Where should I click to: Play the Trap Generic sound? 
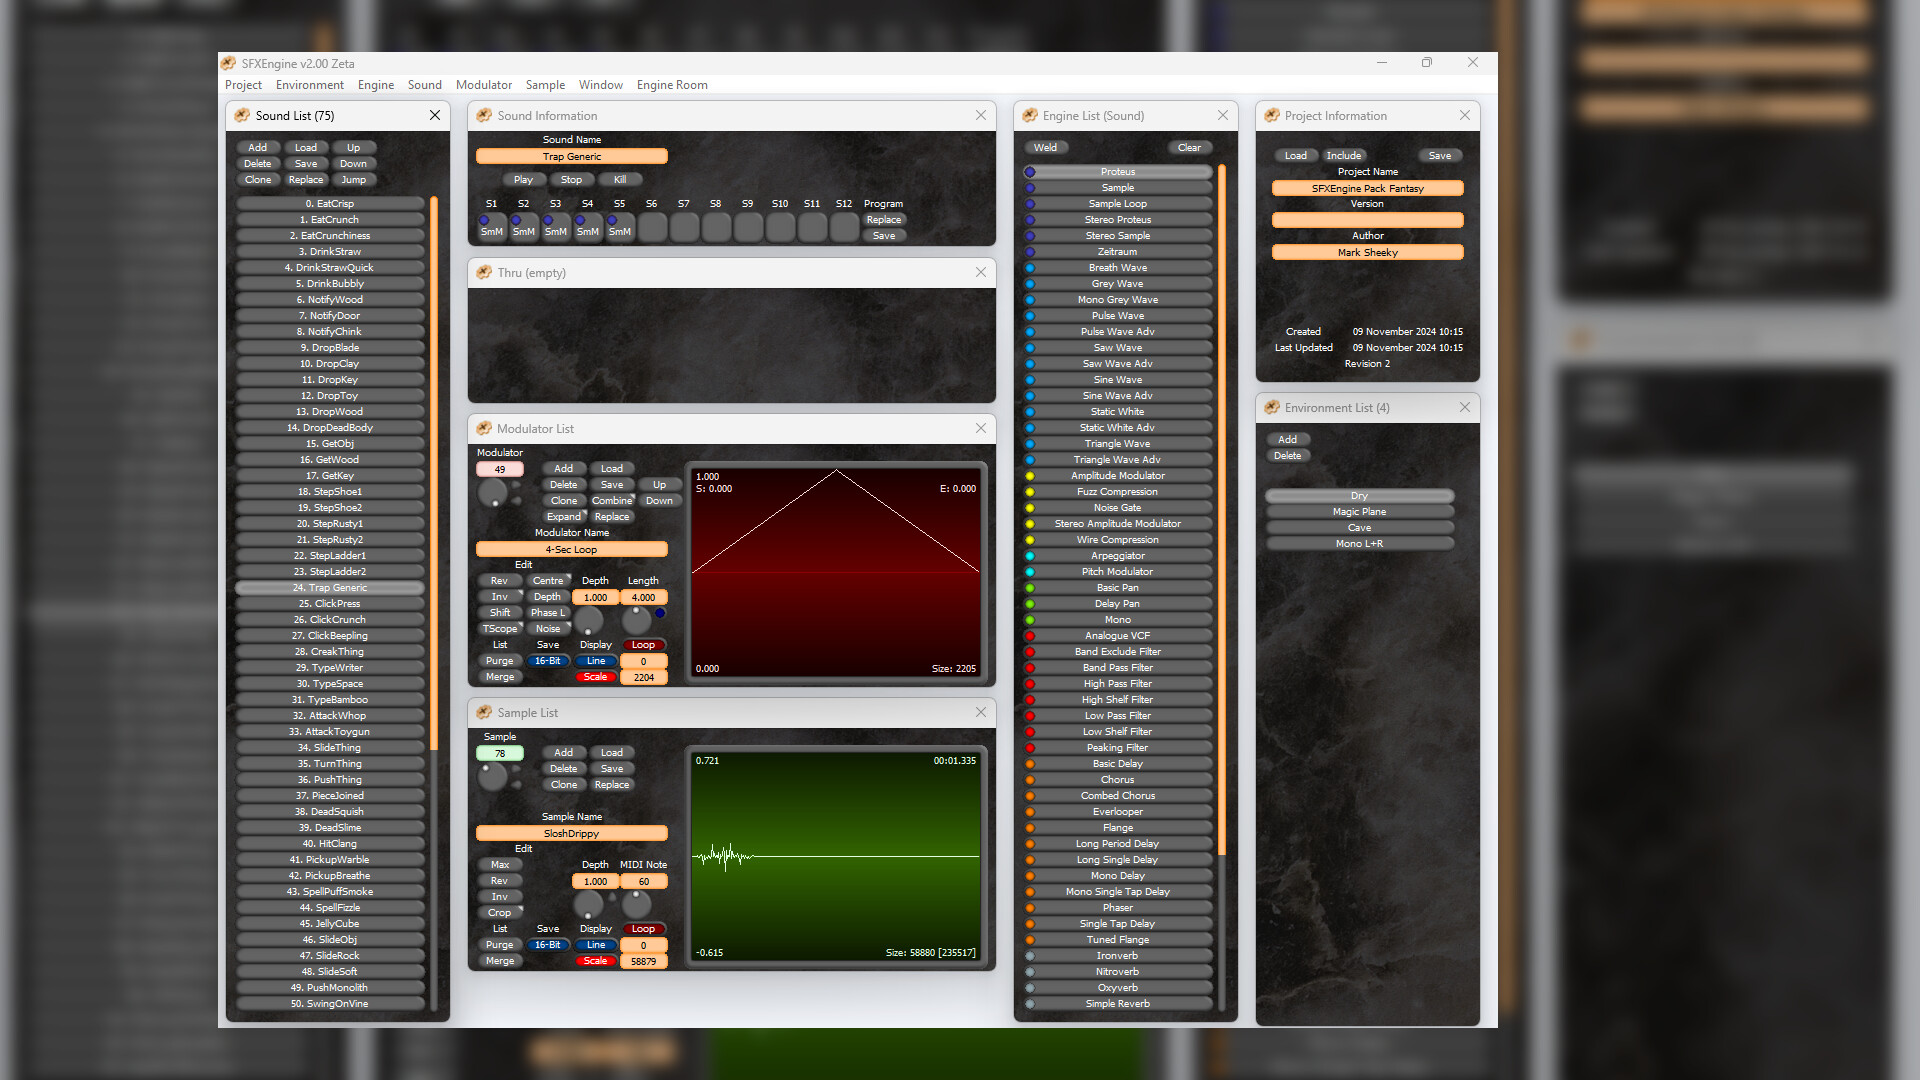(x=523, y=179)
